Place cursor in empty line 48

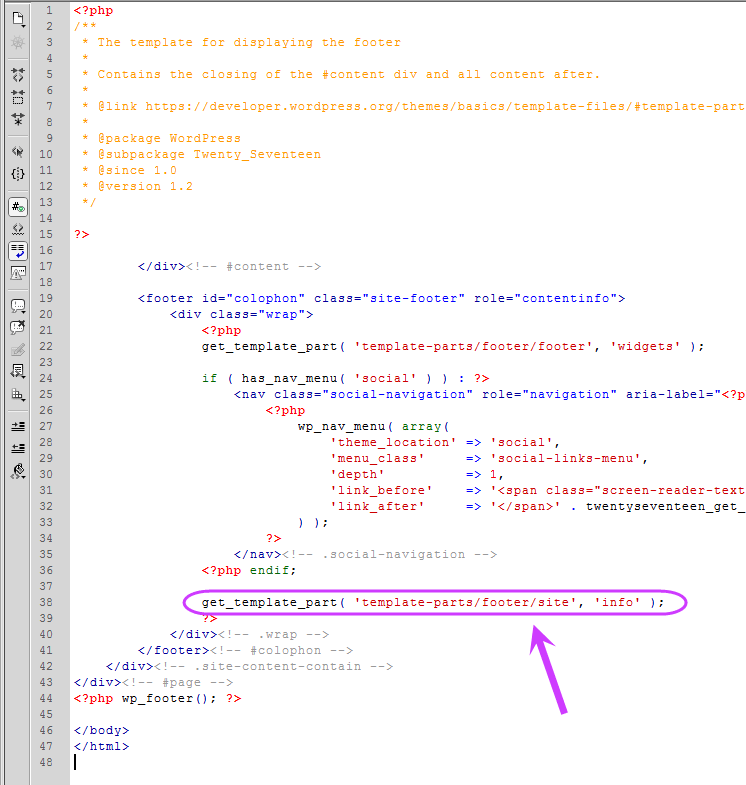[x=408, y=762]
